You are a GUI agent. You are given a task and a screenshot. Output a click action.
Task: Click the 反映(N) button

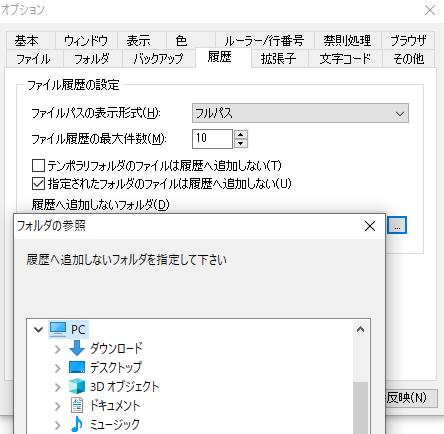pyautogui.click(x=411, y=398)
